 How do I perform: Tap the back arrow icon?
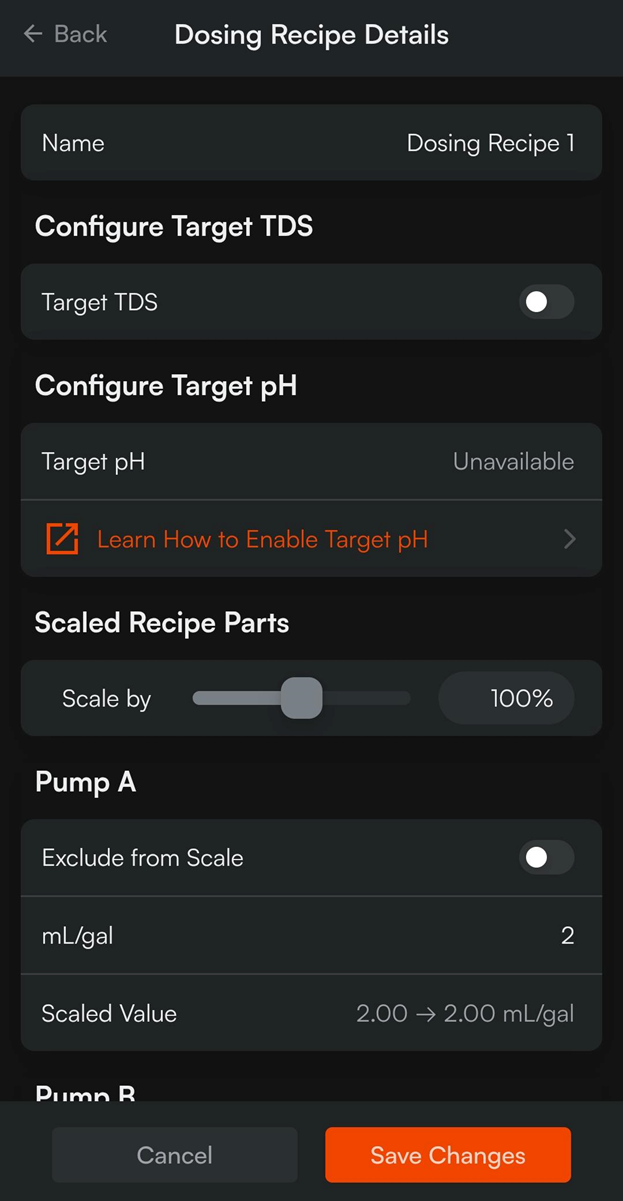(x=33, y=34)
